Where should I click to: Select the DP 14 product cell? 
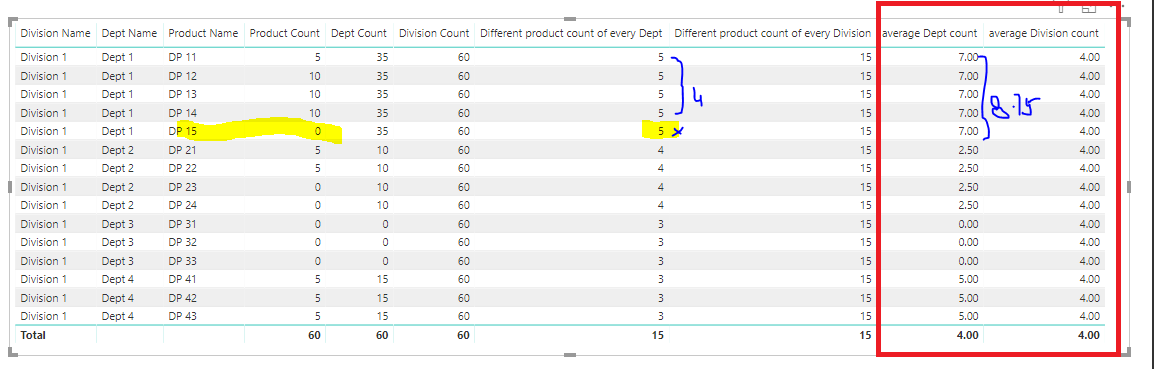(x=183, y=112)
